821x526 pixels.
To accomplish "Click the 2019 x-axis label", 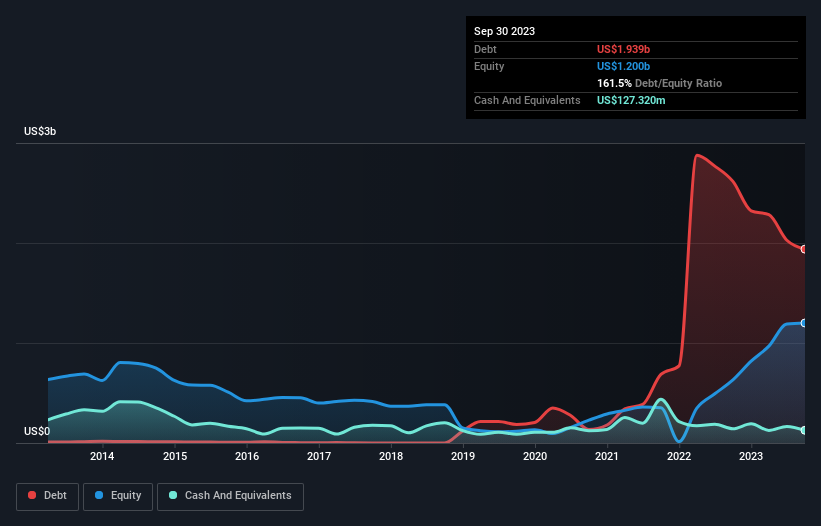I will click(x=463, y=456).
